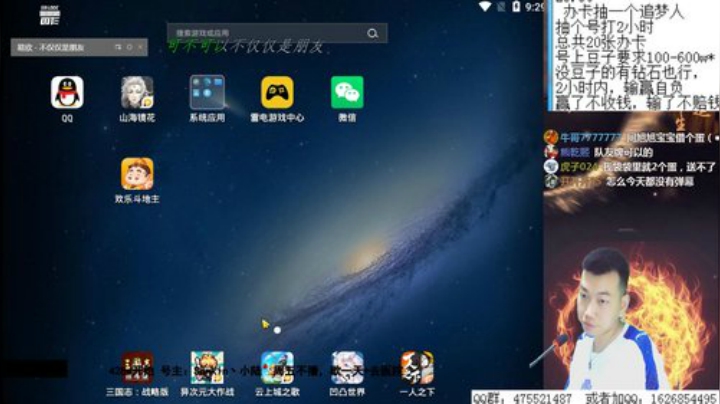Click the song title in music widget
The height and width of the screenshot is (404, 720).
(51, 47)
